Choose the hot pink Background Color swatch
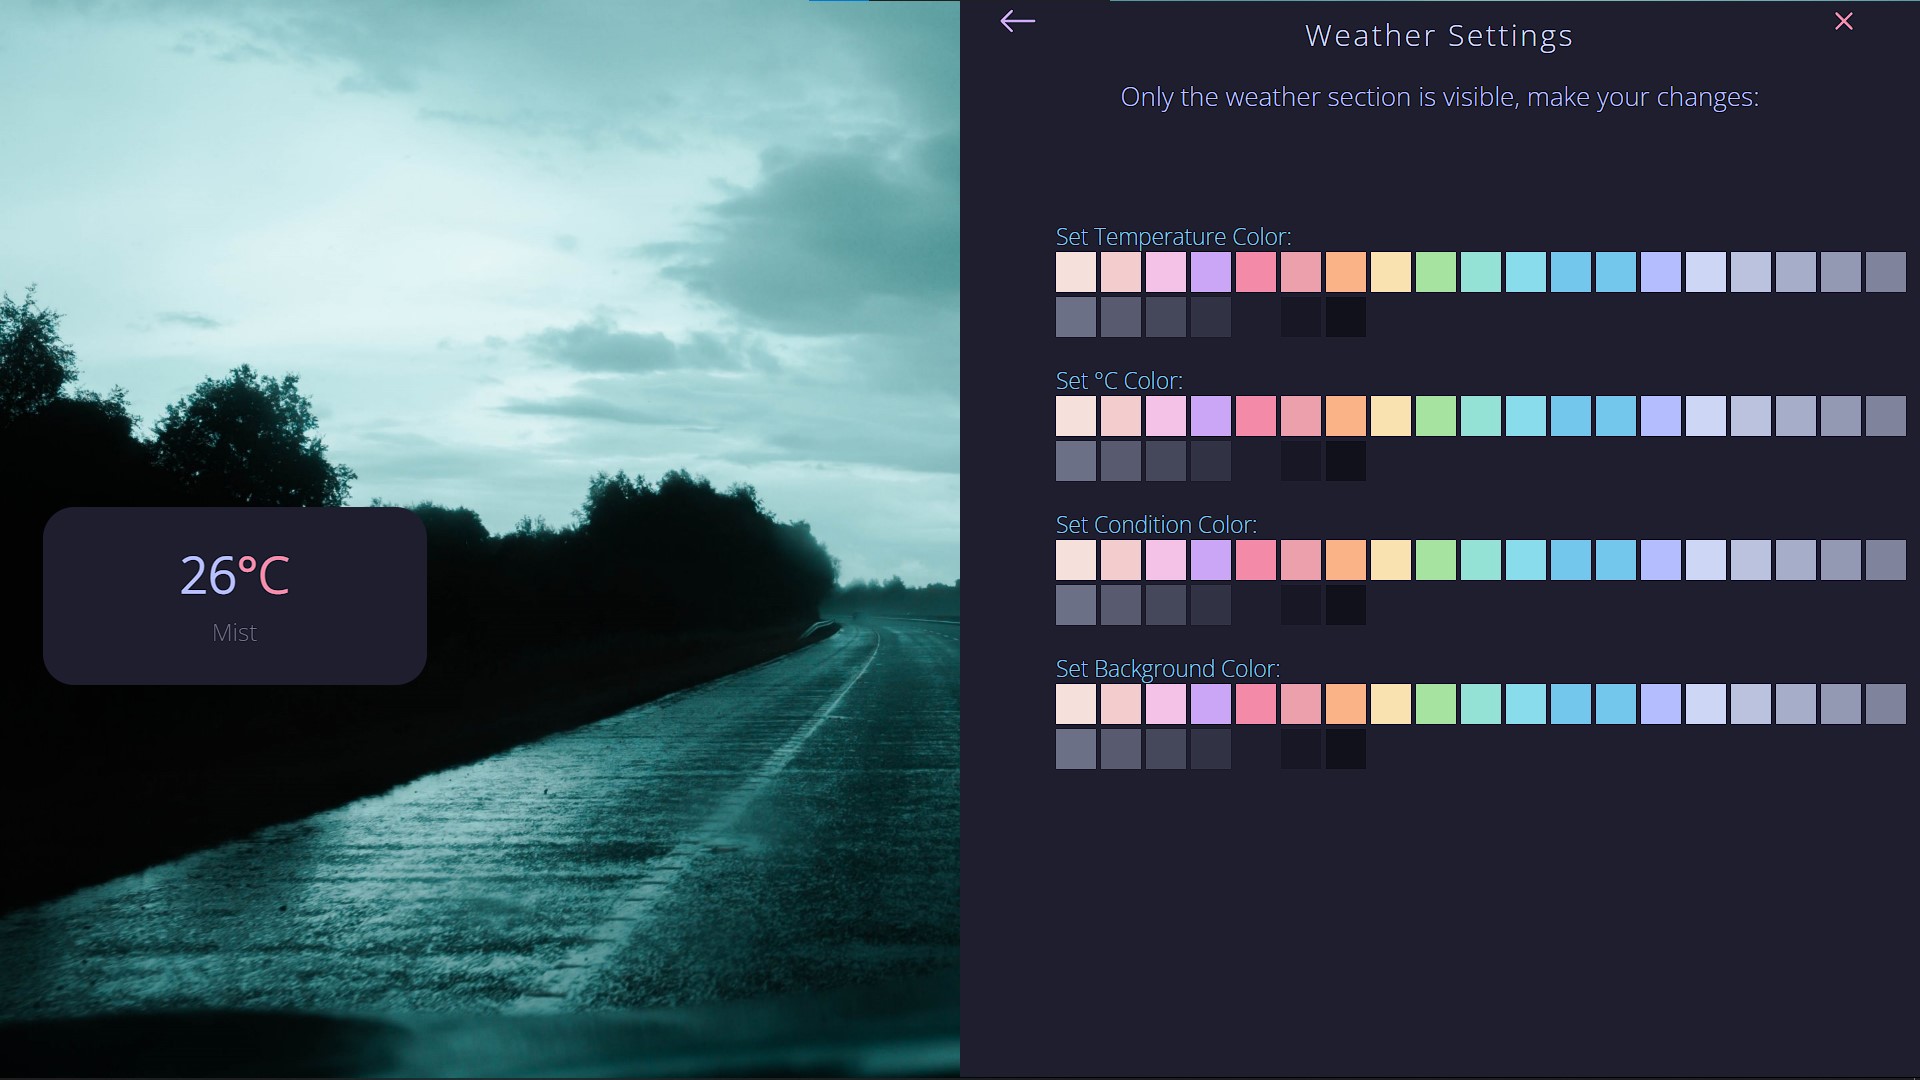Screen dimensions: 1920x1080 click(x=1256, y=704)
